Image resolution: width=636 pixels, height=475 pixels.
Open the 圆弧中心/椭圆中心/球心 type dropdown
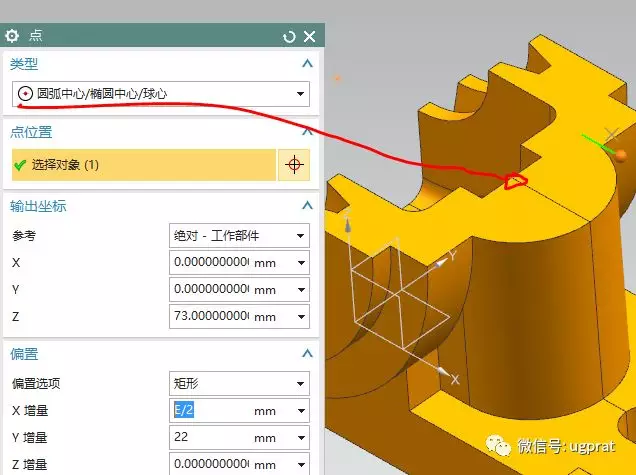point(161,94)
